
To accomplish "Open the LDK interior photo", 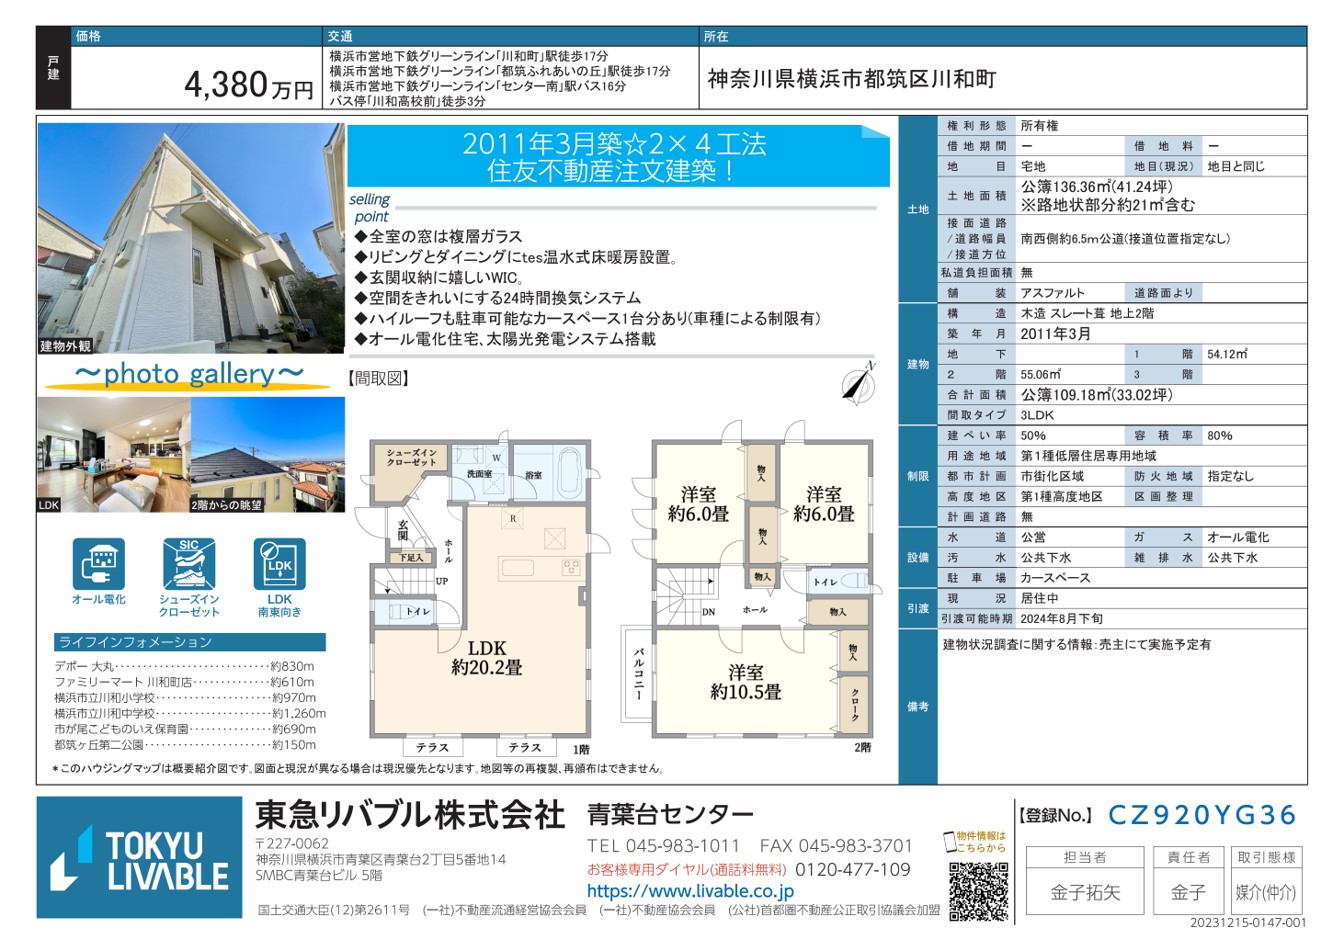I will [x=113, y=455].
